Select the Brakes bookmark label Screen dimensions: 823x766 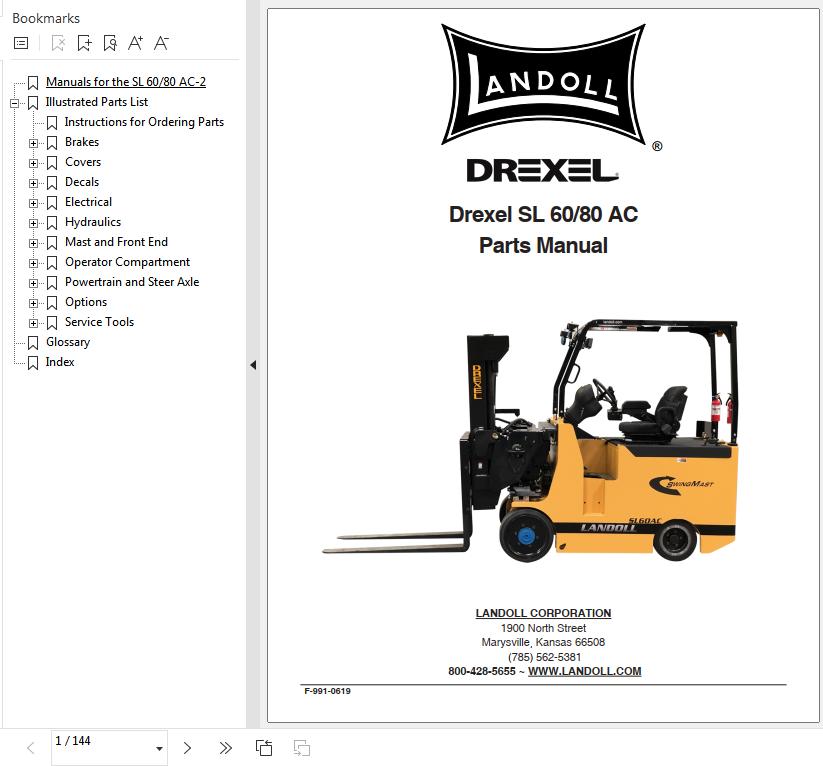(82, 142)
